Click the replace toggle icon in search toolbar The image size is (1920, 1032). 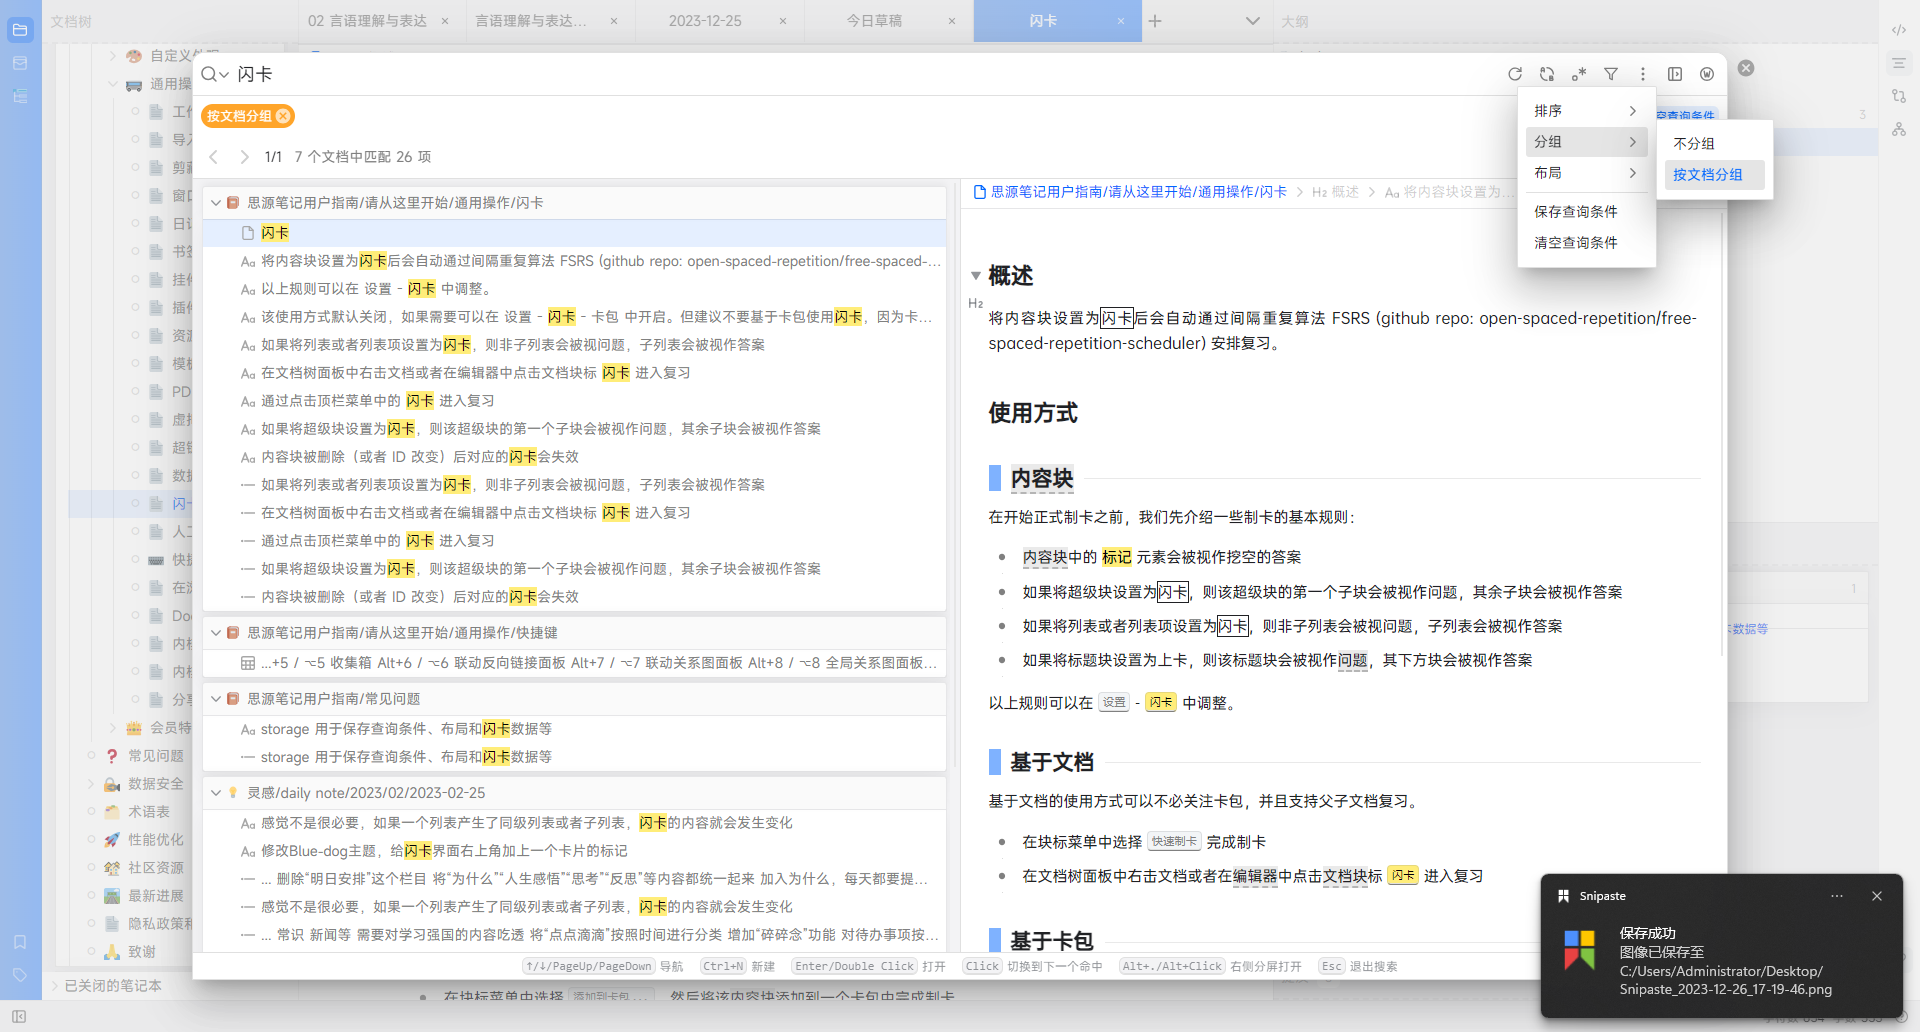pos(1547,74)
